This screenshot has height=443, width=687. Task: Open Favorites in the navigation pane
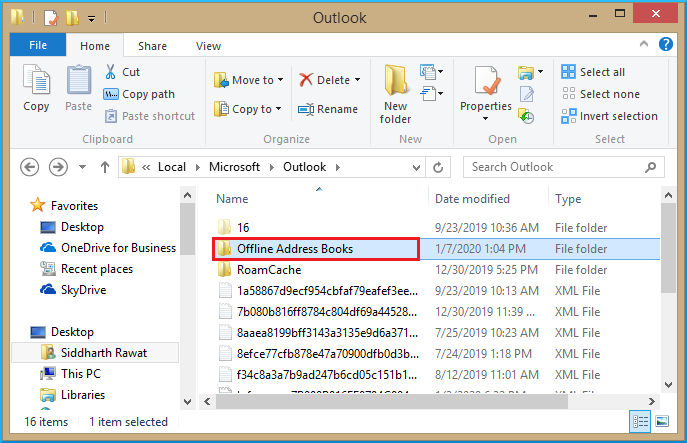click(x=64, y=206)
